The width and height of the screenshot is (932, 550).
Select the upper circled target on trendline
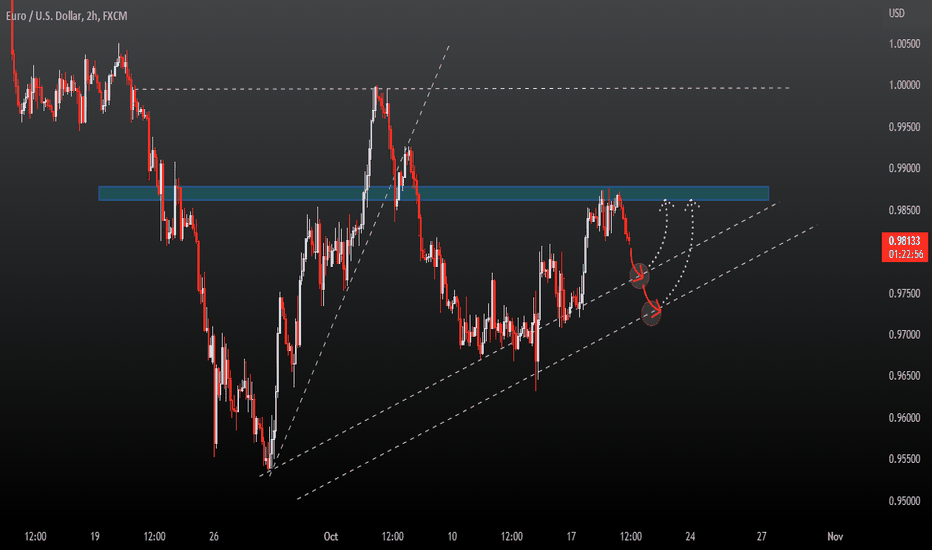pyautogui.click(x=639, y=276)
